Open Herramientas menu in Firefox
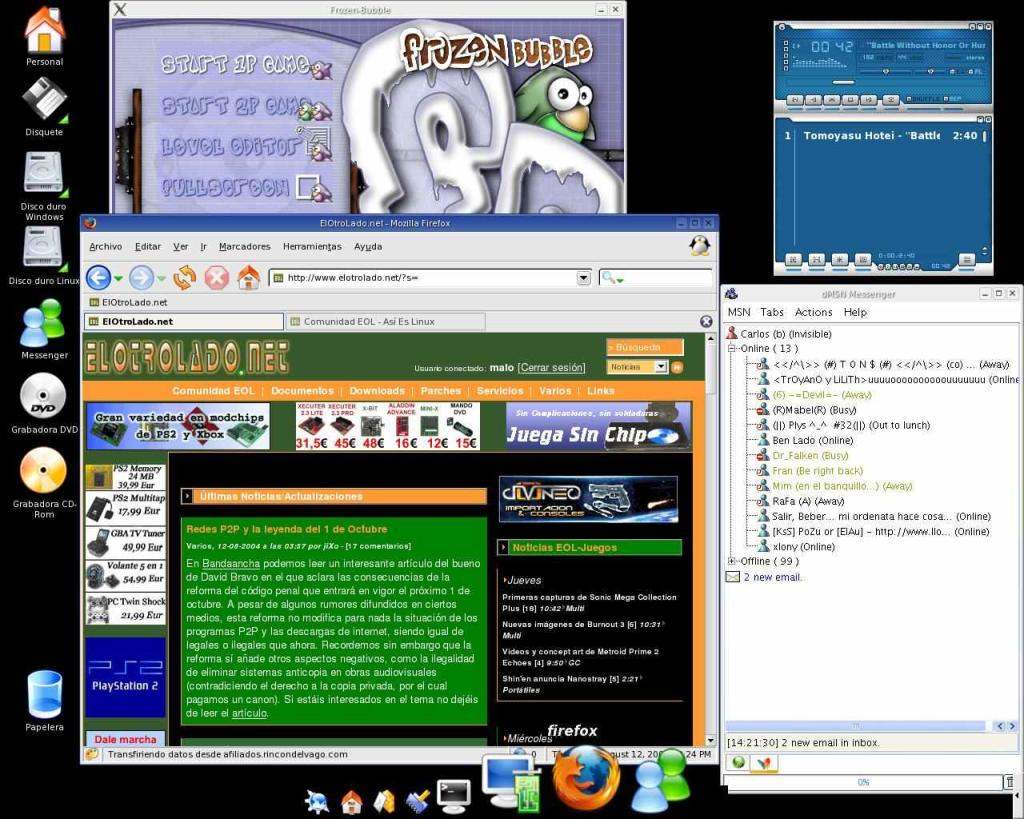Image resolution: width=1024 pixels, height=819 pixels. [312, 246]
